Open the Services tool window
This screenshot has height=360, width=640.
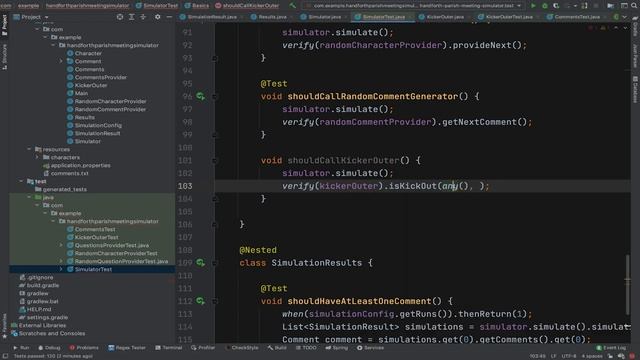pyautogui.click(x=370, y=348)
